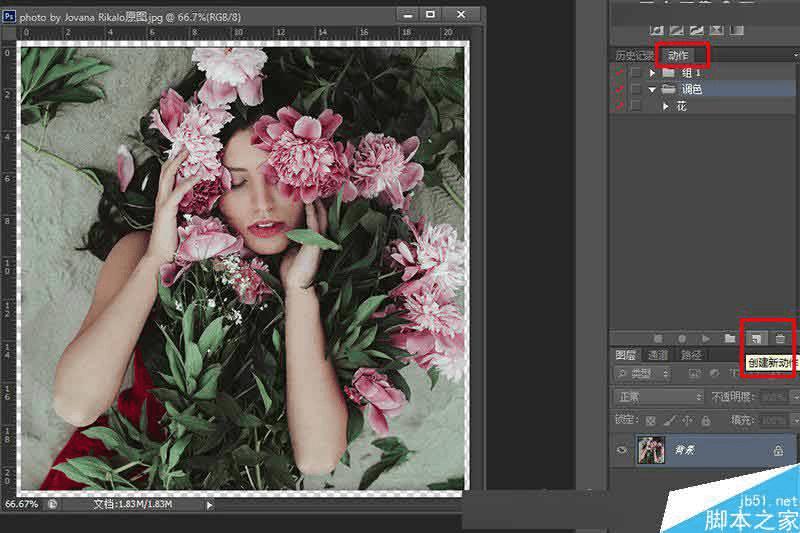Expand the 组 1 action set
800x533 pixels.
(653, 73)
